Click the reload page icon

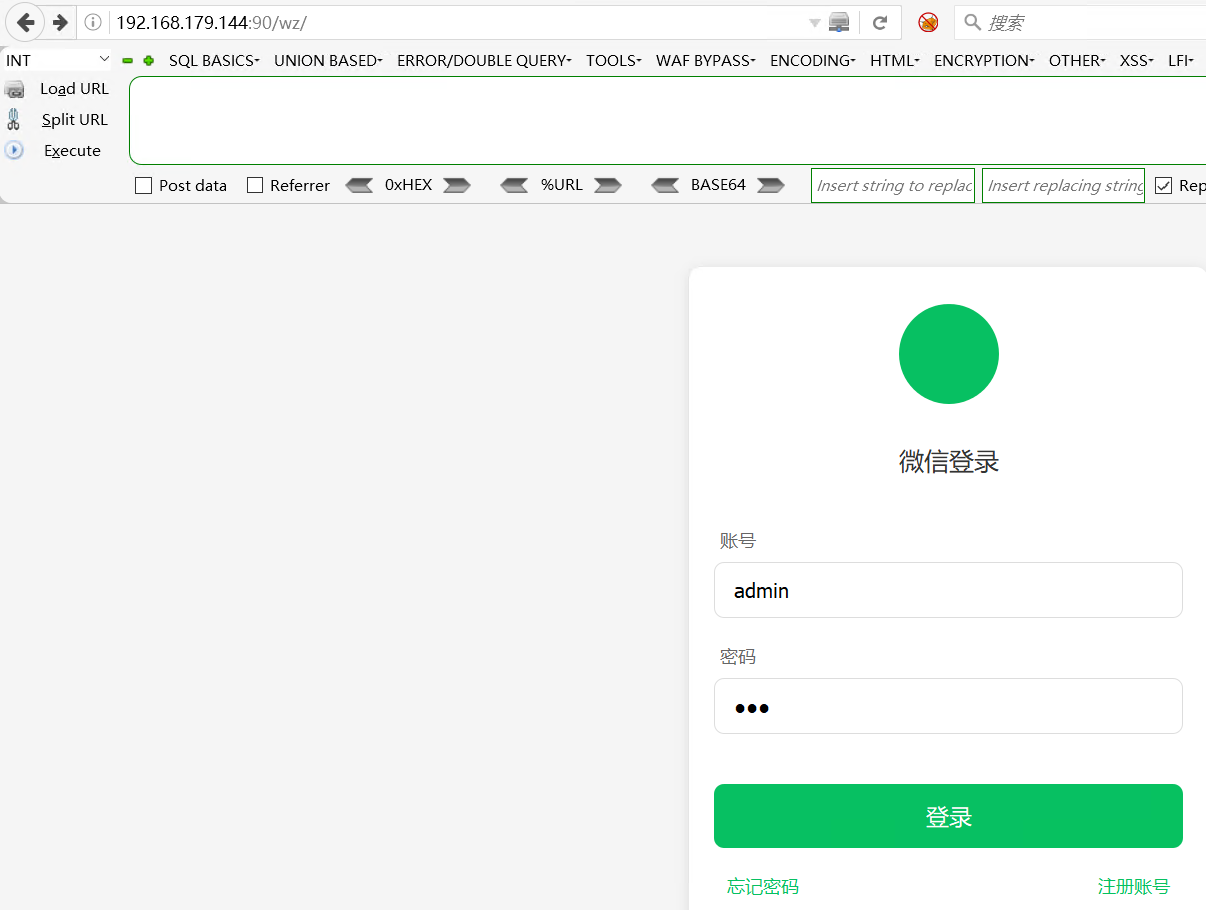(x=880, y=22)
